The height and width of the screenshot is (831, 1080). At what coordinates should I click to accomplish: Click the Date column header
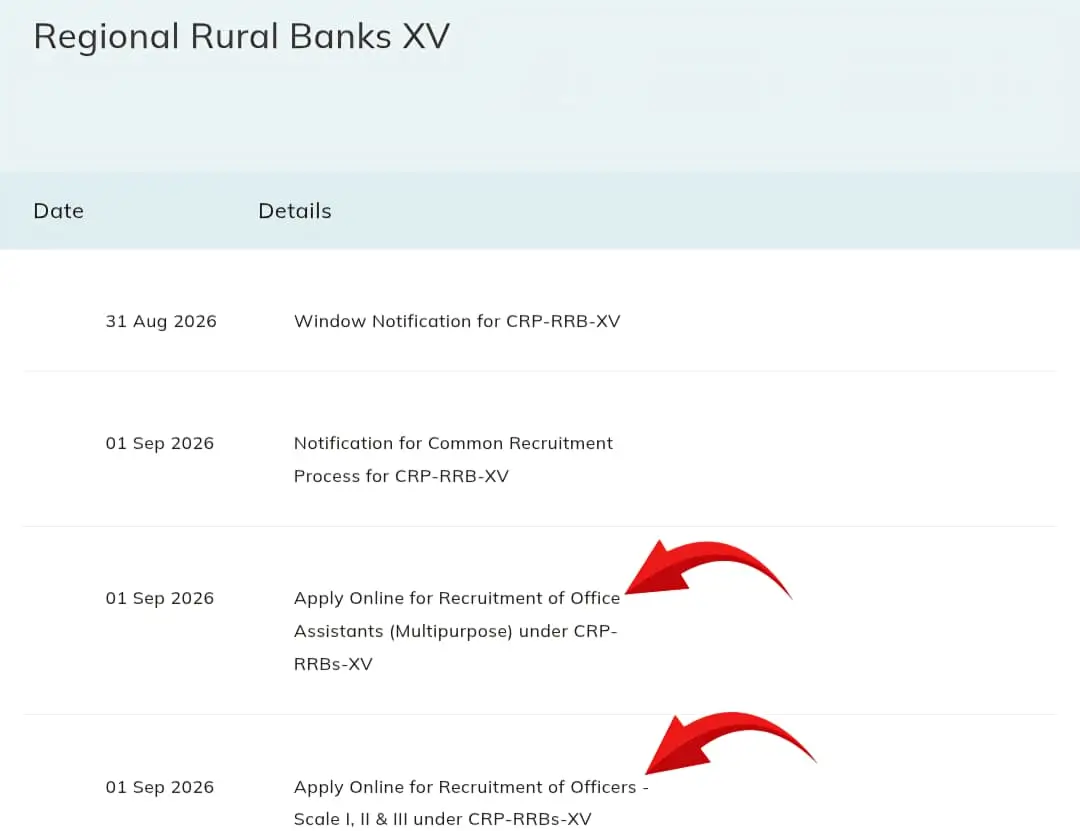(x=59, y=211)
